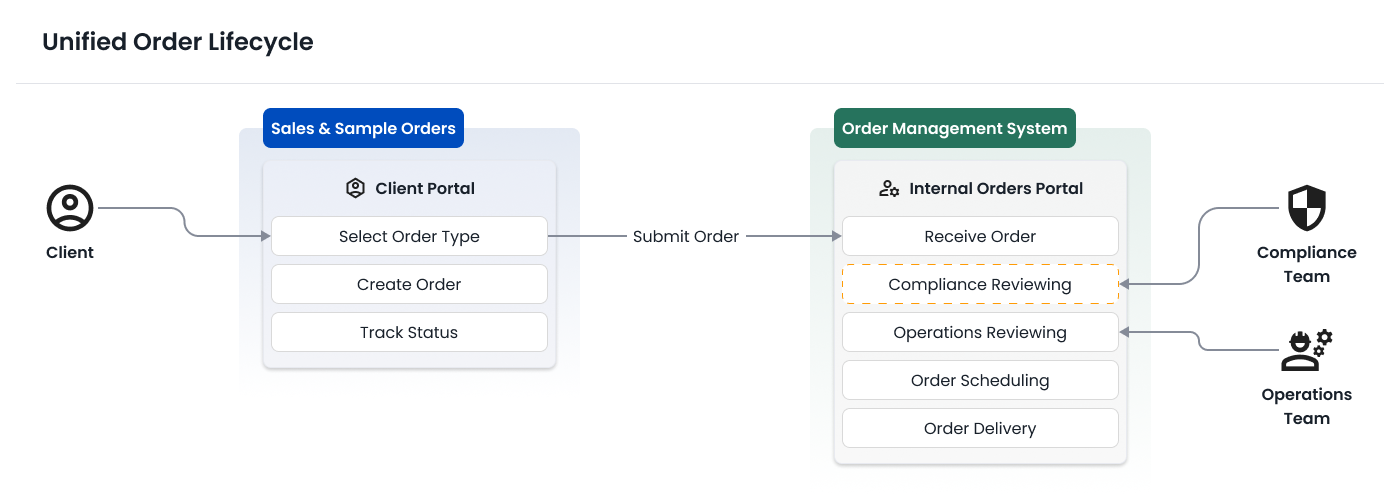Select the Order Management System label
Screen dimensions: 1400x496
pos(955,128)
